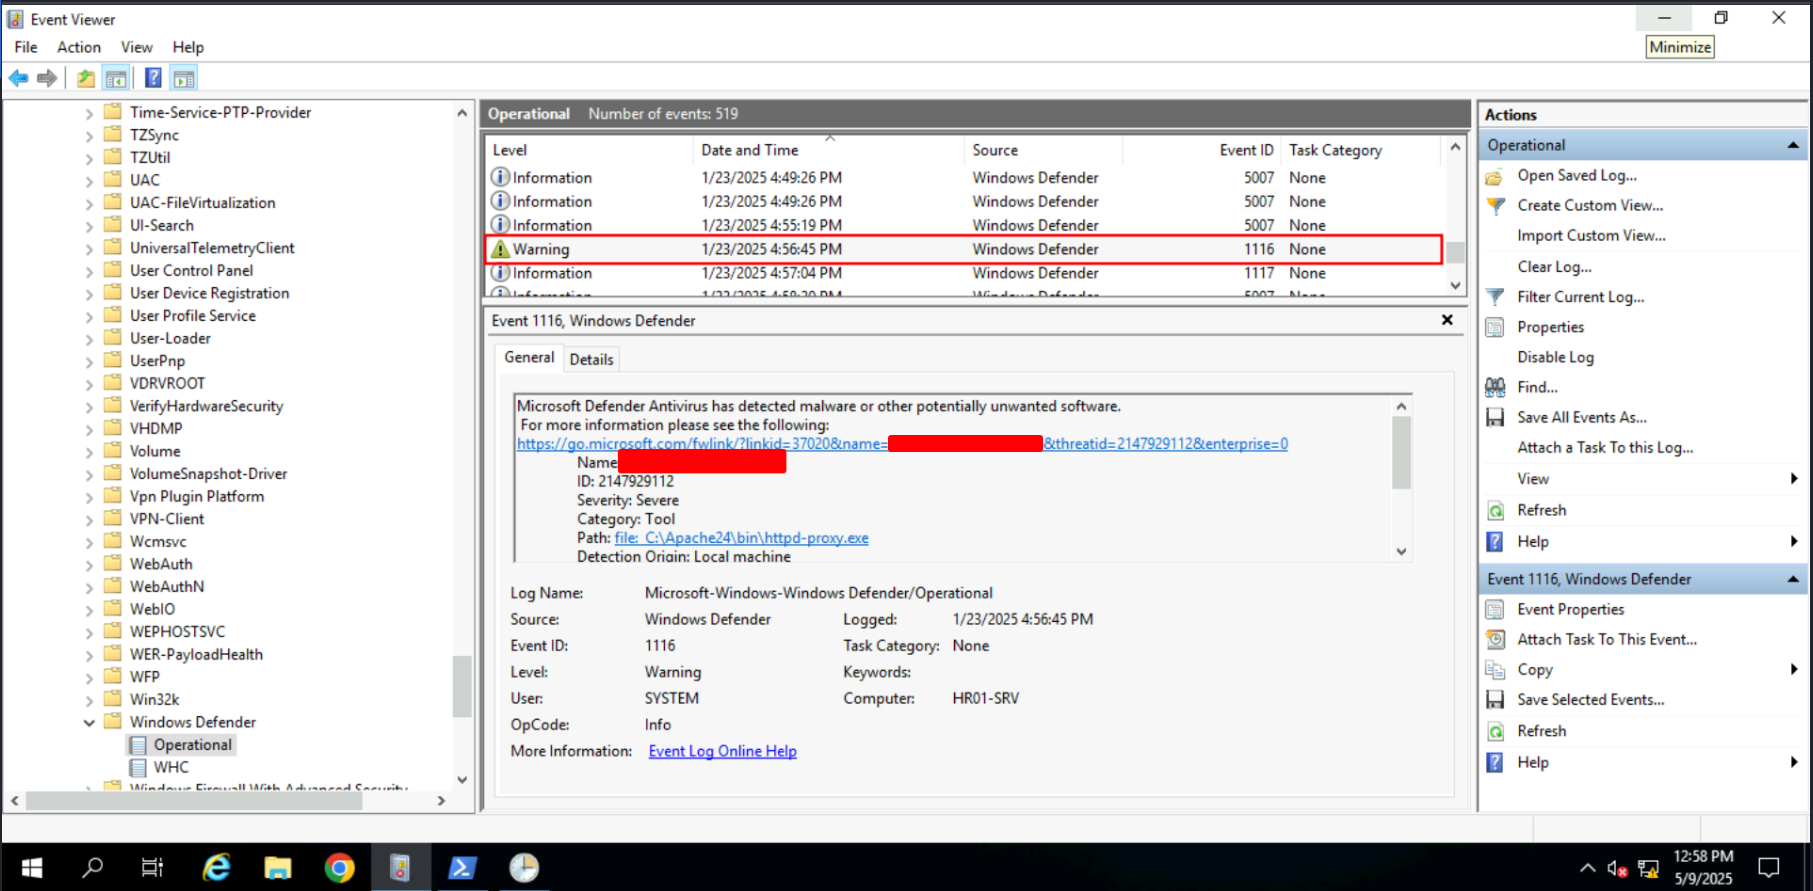Open the Help menu
The image size is (1813, 891).
click(188, 47)
